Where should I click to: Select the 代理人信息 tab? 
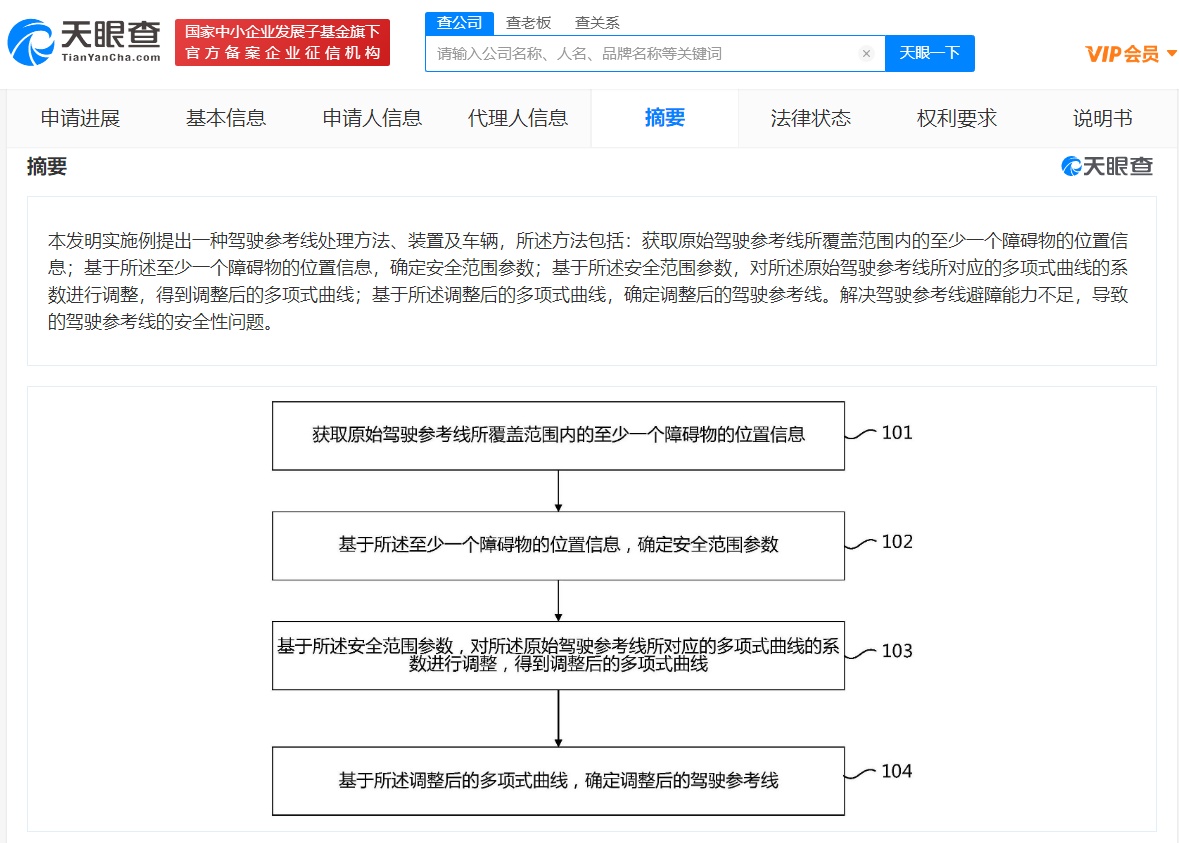[x=518, y=118]
